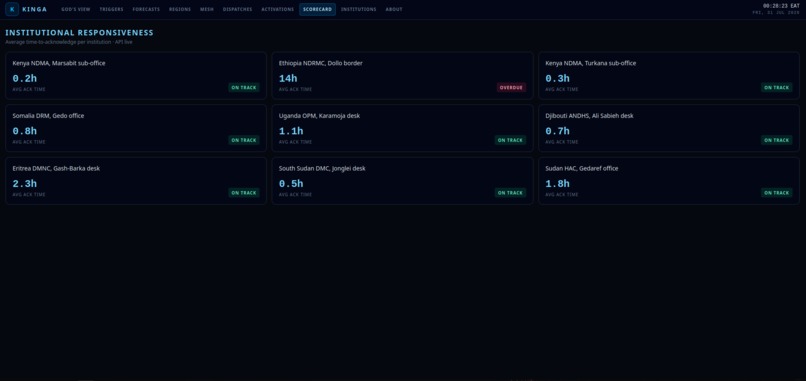Open Uganda OPM, Karamoja desk card
Viewport: 806px width, 381px height.
coord(402,128)
